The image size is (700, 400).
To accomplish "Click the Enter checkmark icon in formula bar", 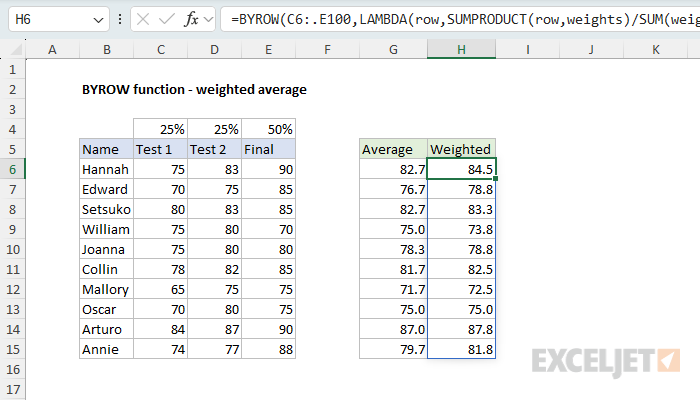I will click(167, 19).
